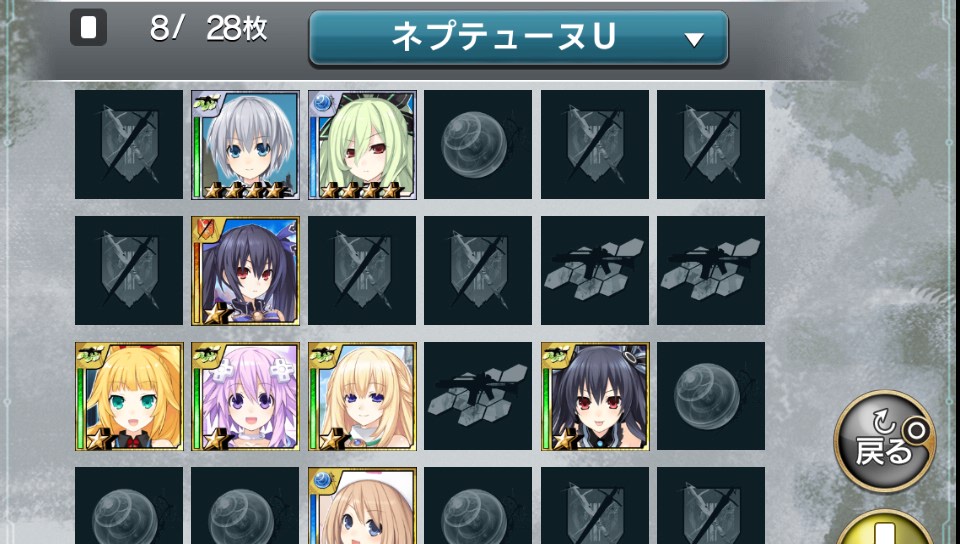Tap the empty shield slot right of twin-tail card
This screenshot has width=960, height=544.
pyautogui.click(x=362, y=270)
